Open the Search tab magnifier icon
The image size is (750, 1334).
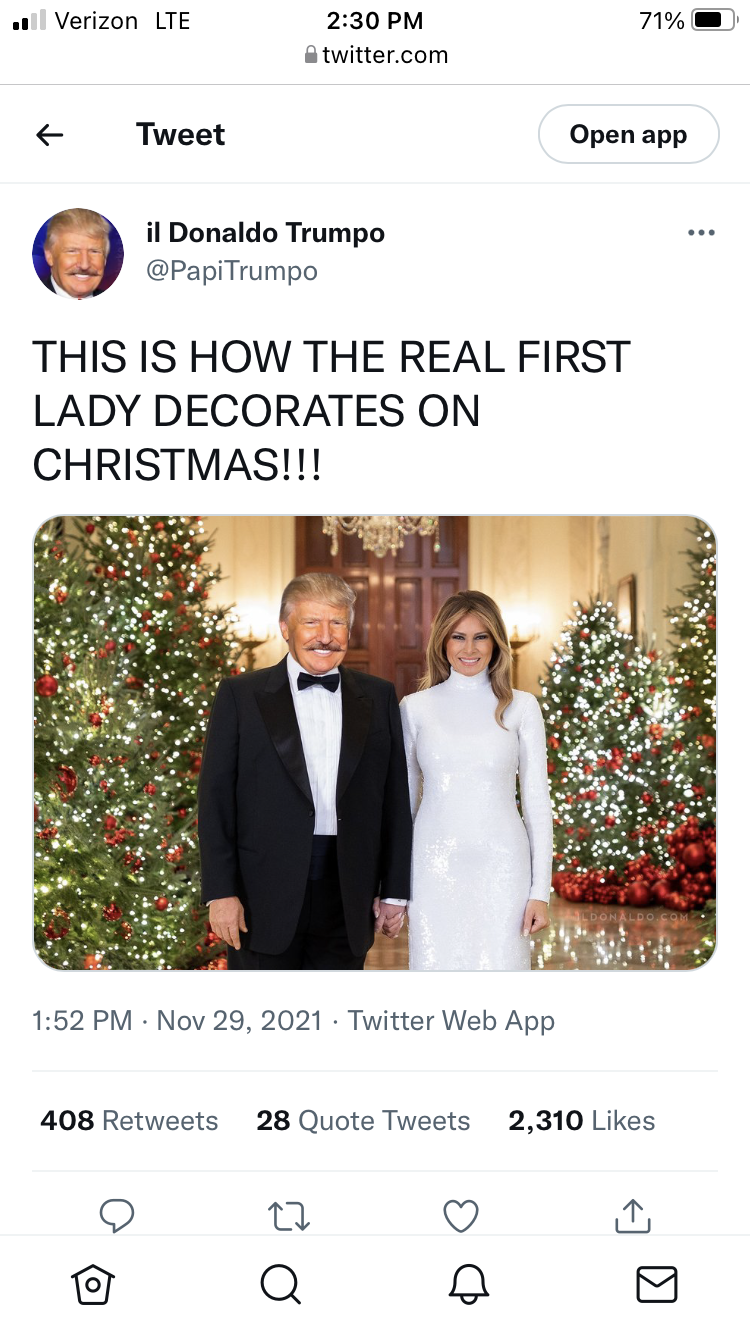281,1284
